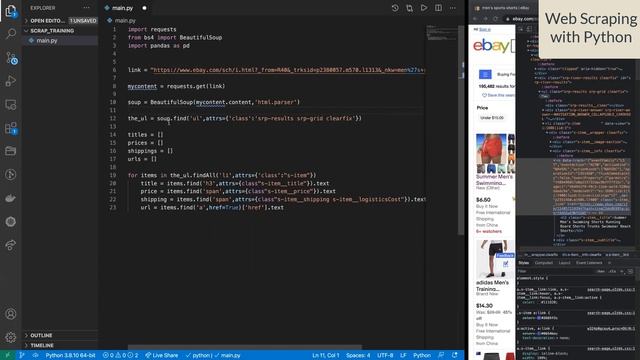Open editor more actions ellipsis

tap(453, 8)
